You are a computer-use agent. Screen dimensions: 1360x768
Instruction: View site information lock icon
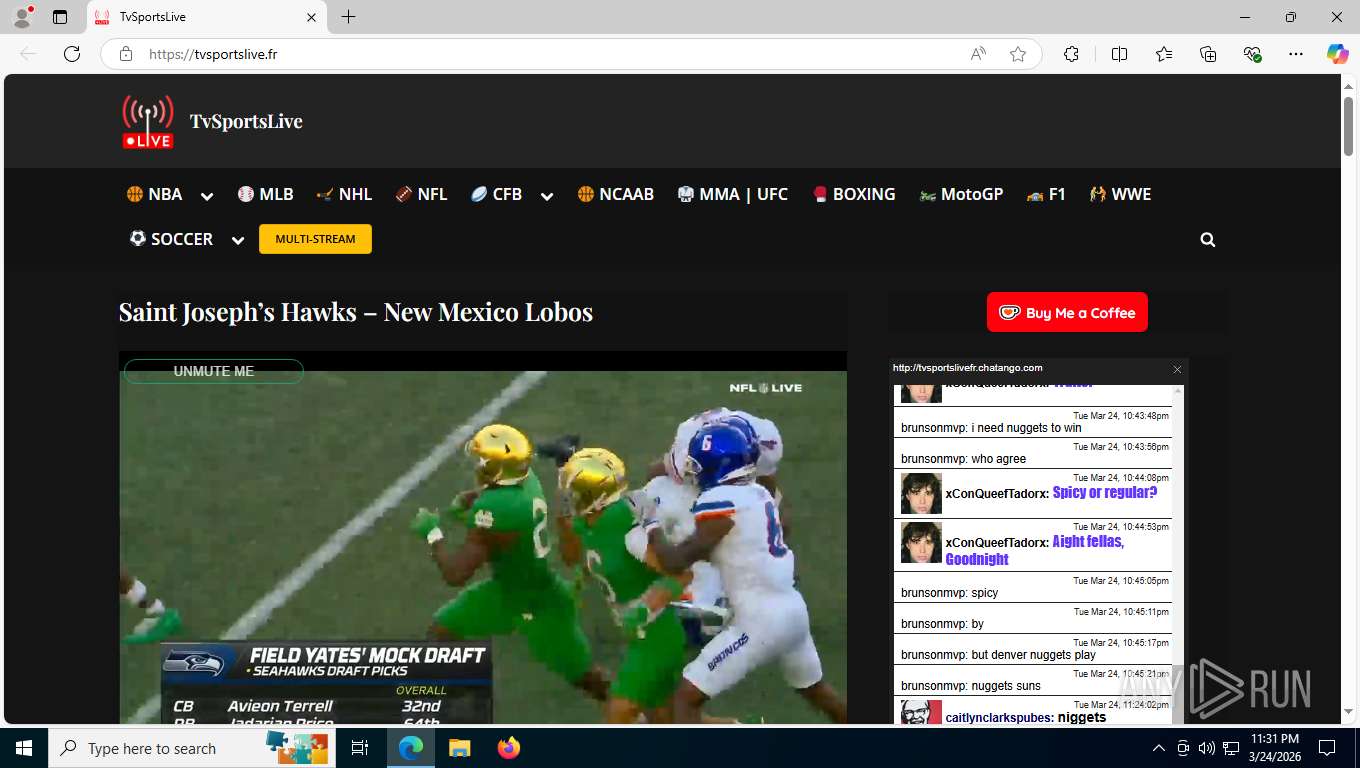click(x=126, y=54)
